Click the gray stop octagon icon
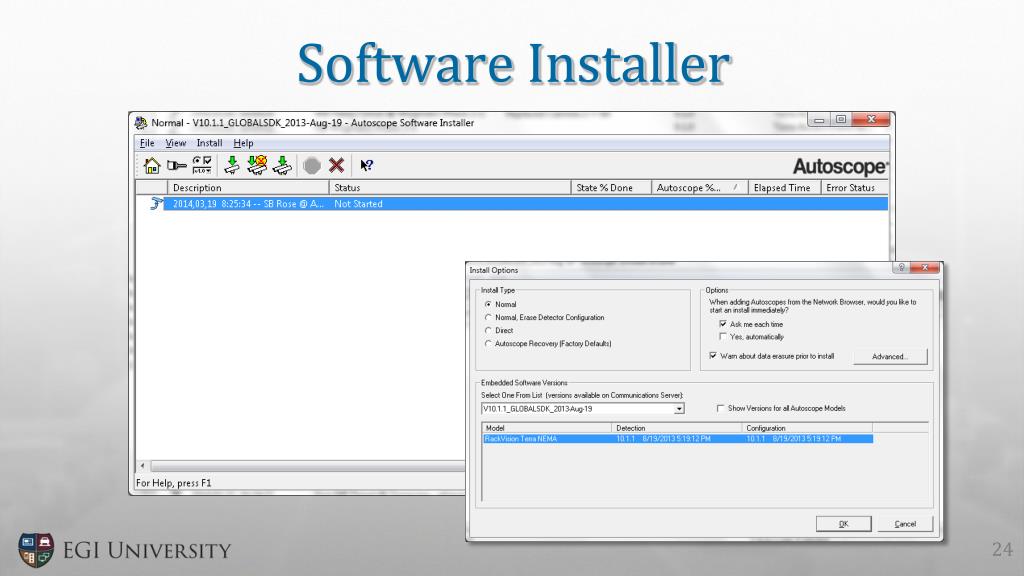The height and width of the screenshot is (576, 1024). tap(312, 166)
